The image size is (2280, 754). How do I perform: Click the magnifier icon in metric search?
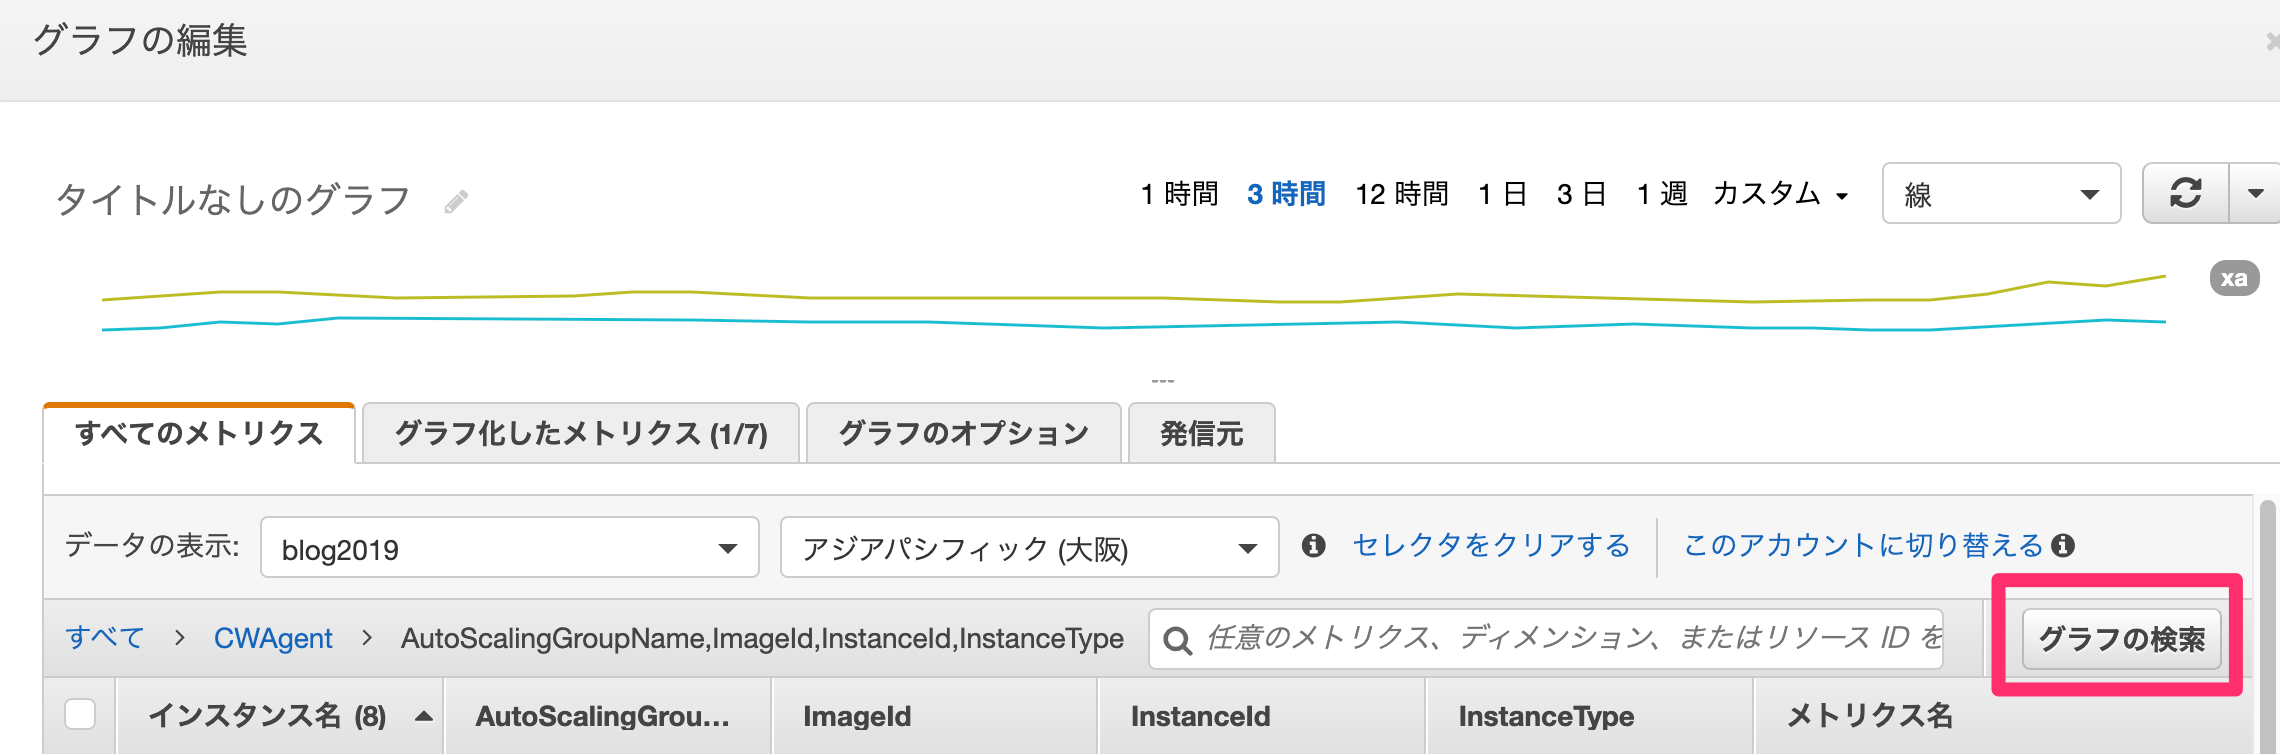tap(1178, 640)
